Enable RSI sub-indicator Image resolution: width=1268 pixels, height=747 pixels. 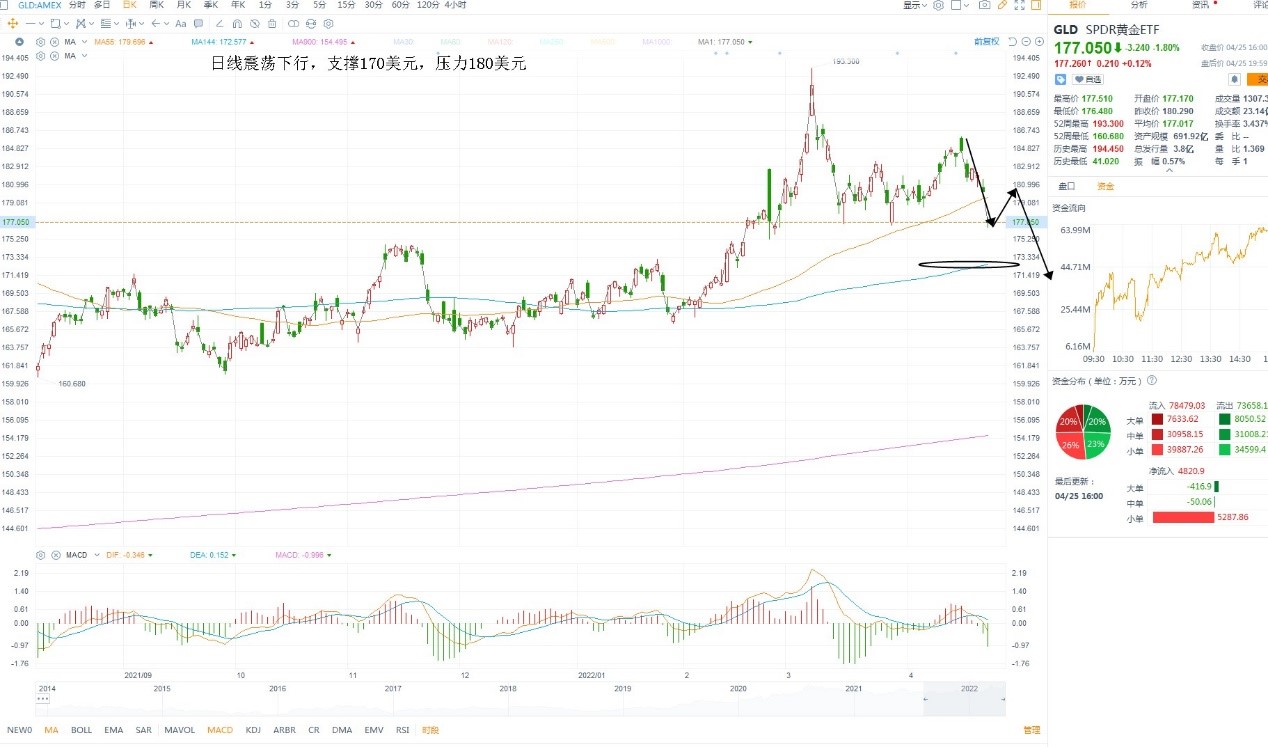(x=402, y=730)
